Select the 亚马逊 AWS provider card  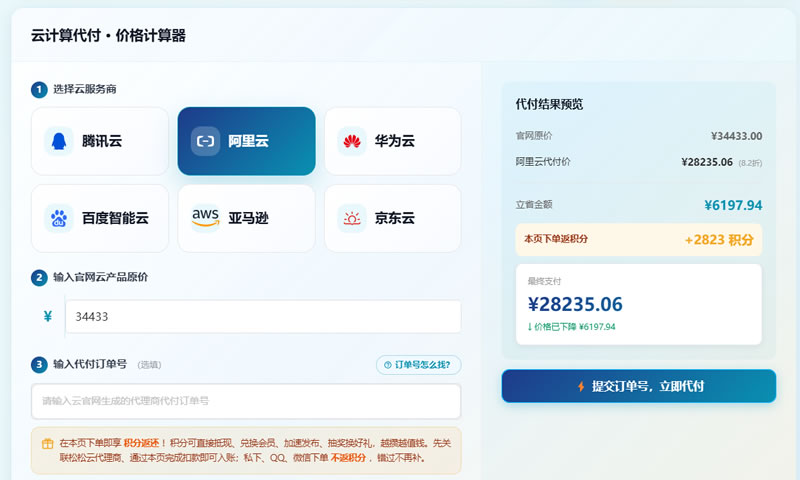click(x=246, y=218)
